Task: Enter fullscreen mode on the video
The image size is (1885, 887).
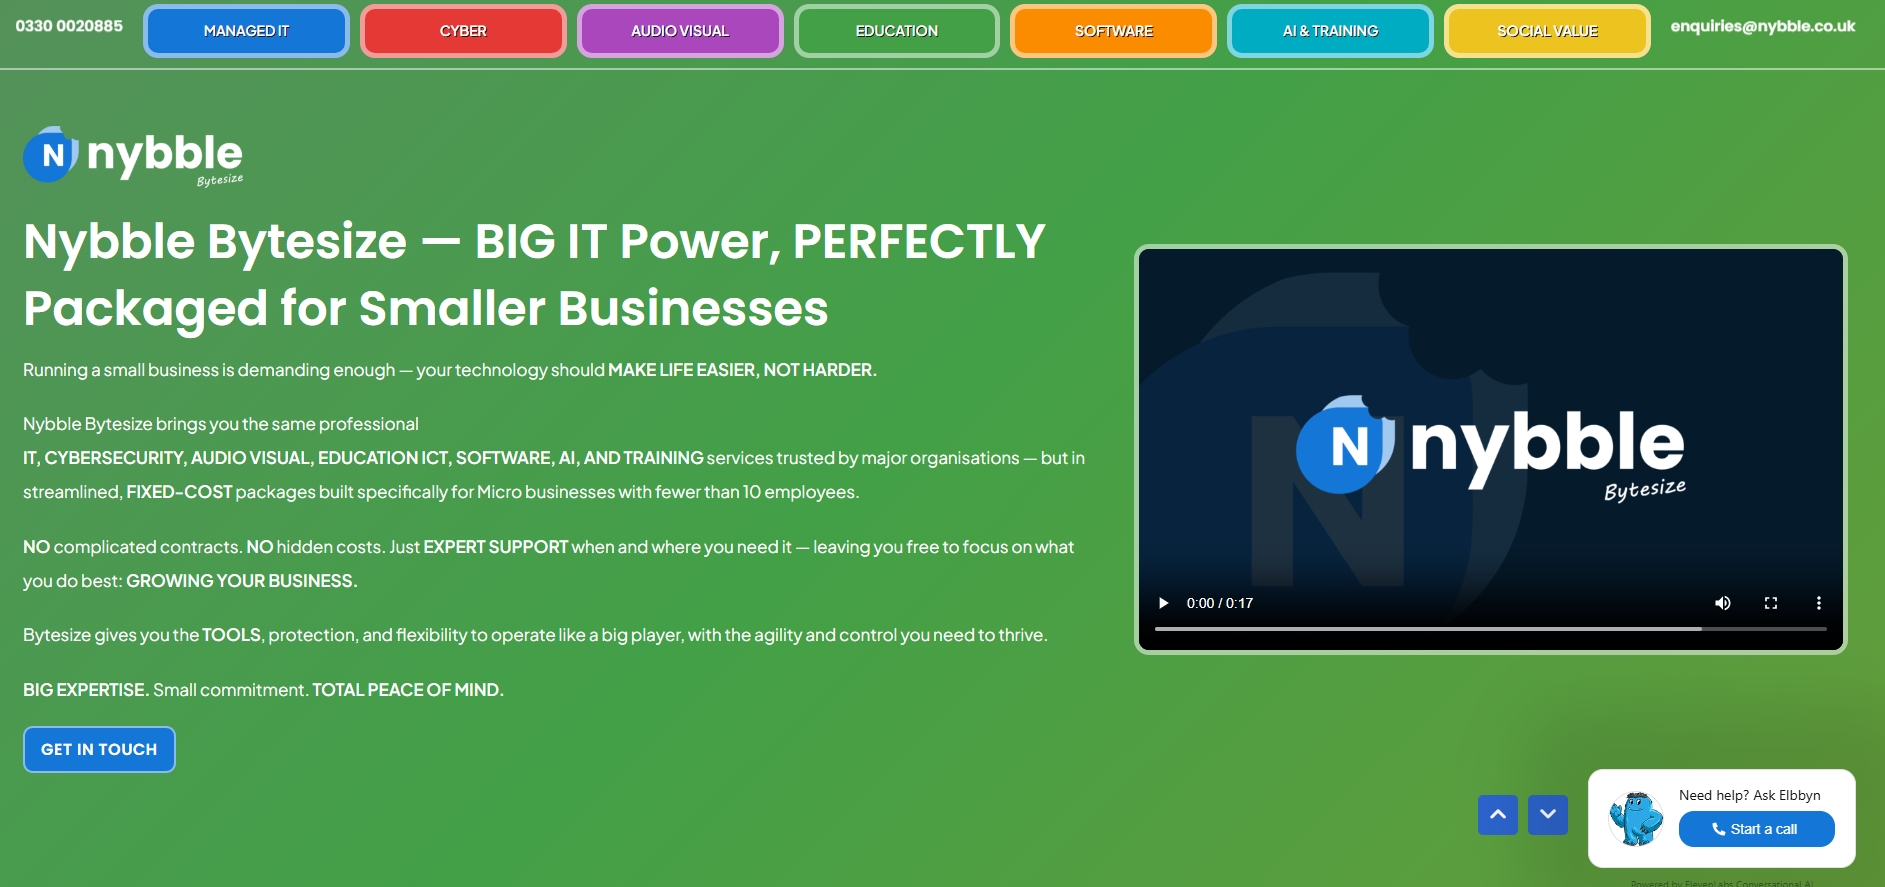Action: tap(1770, 603)
